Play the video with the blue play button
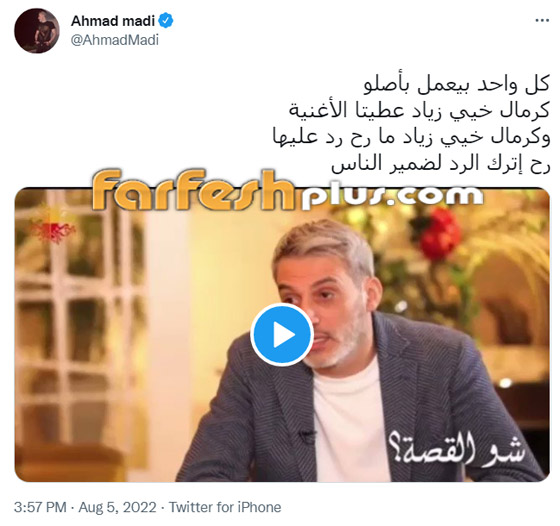 coord(282,335)
